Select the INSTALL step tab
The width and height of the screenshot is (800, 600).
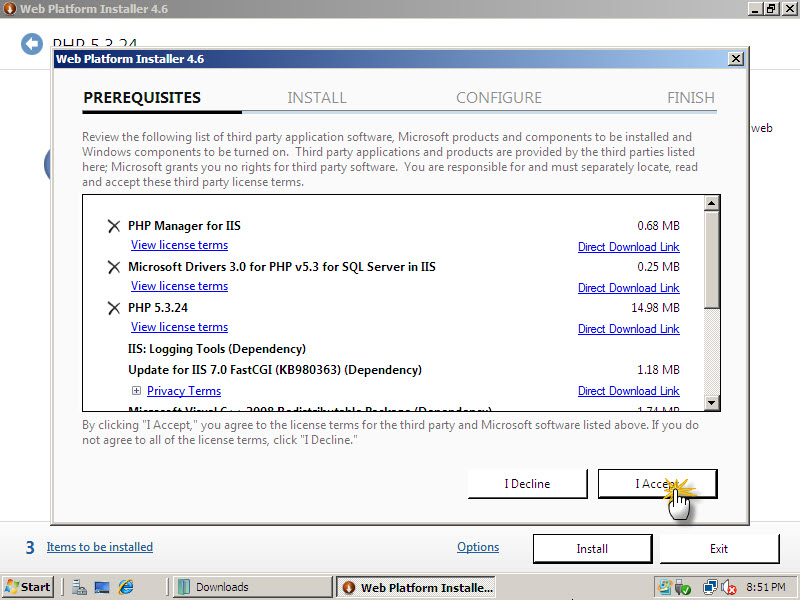pyautogui.click(x=317, y=97)
